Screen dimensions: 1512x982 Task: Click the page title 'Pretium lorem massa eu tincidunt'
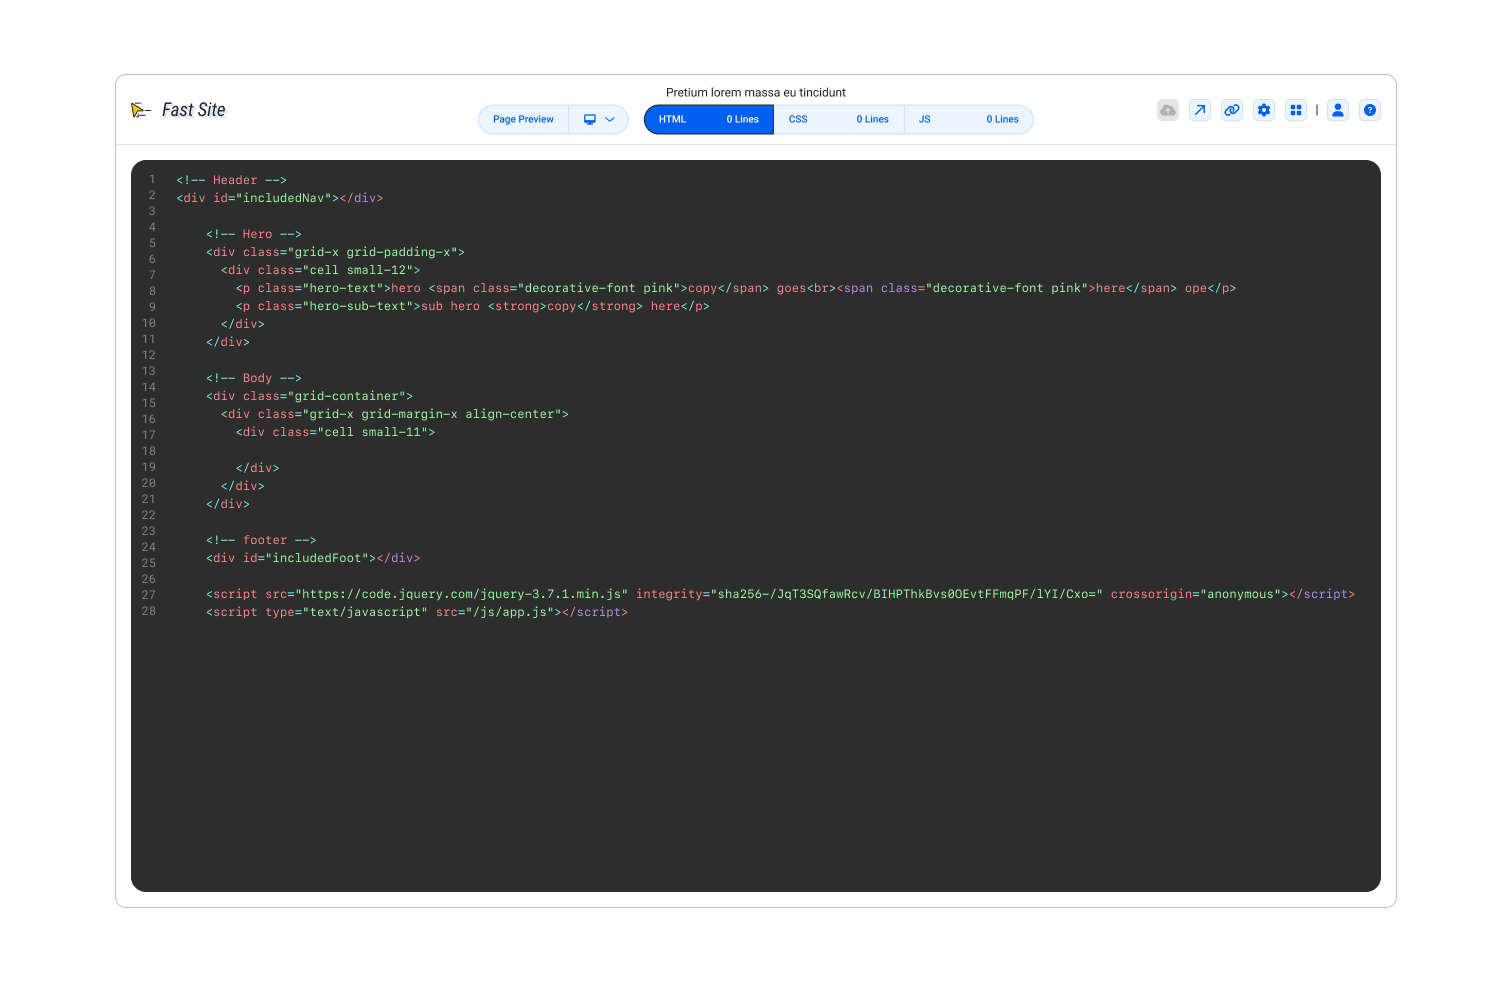coord(756,92)
